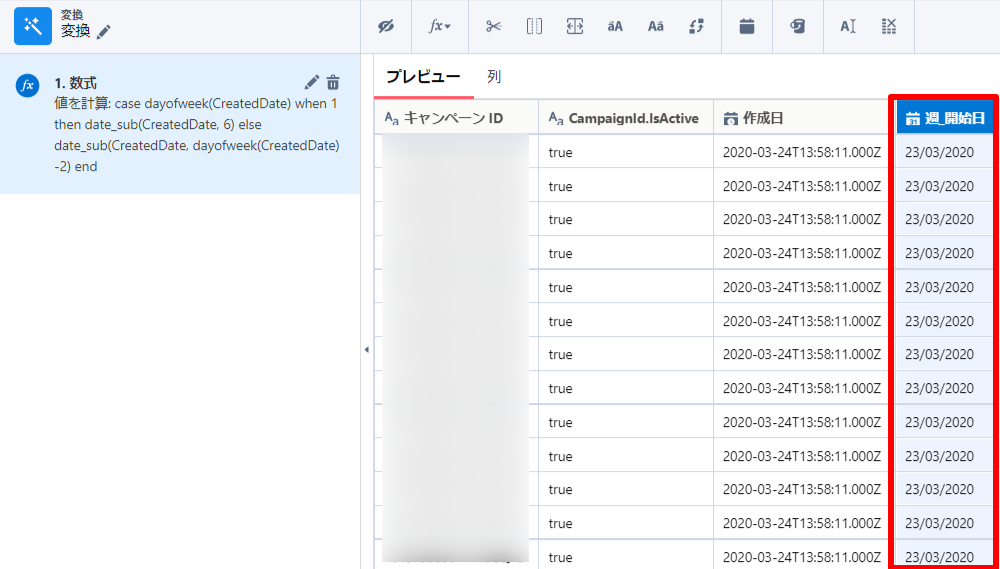The image size is (1000, 569).
Task: Click the bracket column toolbar icon
Action: (534, 27)
